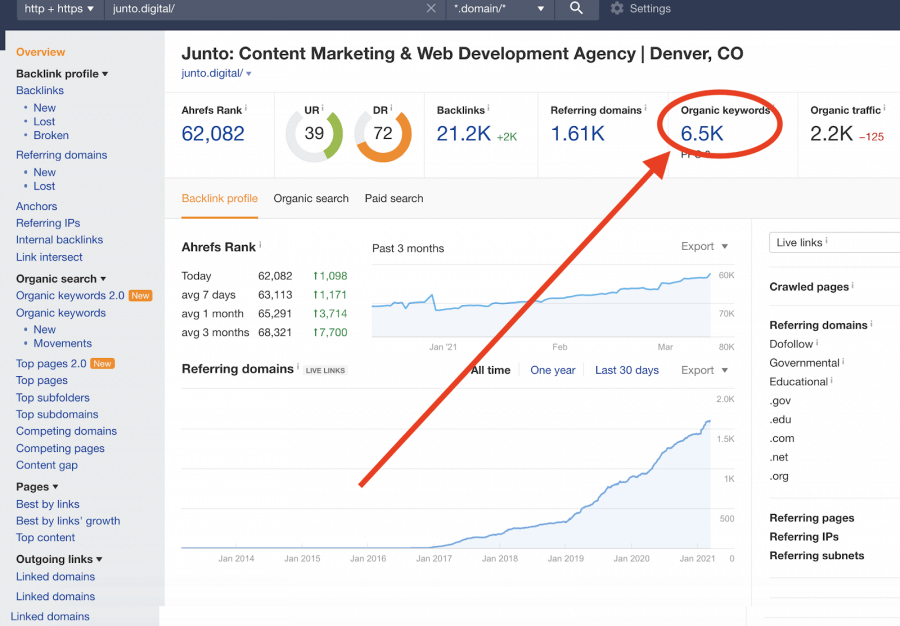The width and height of the screenshot is (900, 626).
Task: Open New under Backlinks
Action: tap(44, 108)
